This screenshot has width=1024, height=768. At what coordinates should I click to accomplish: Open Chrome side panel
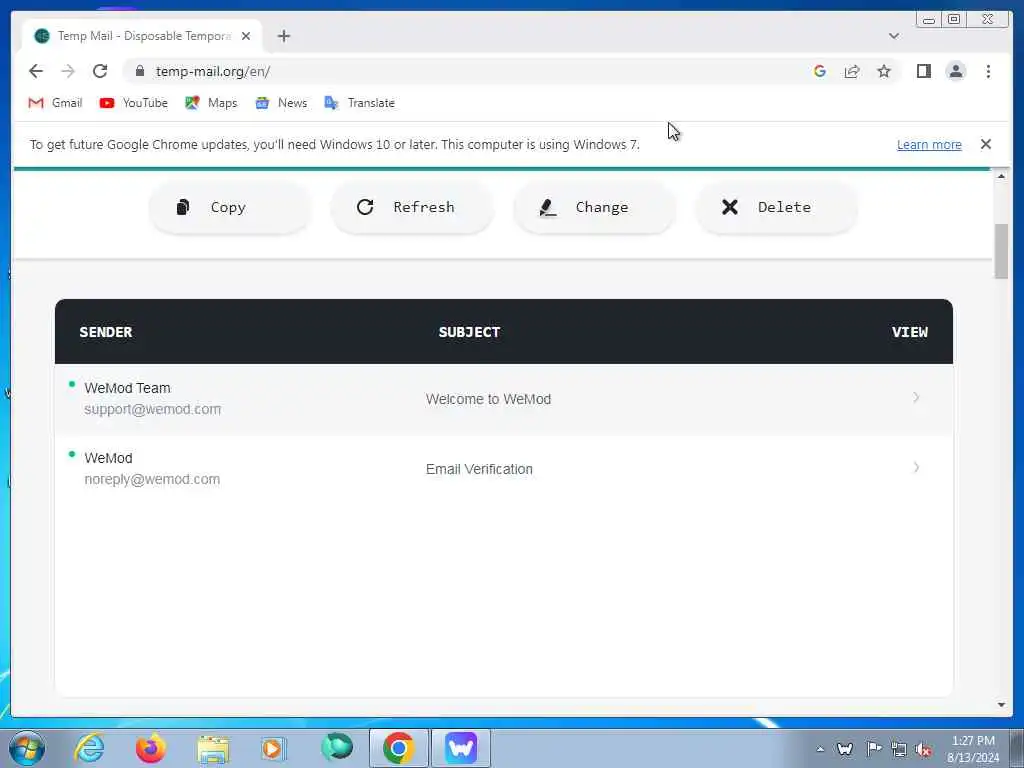pyautogui.click(x=923, y=71)
